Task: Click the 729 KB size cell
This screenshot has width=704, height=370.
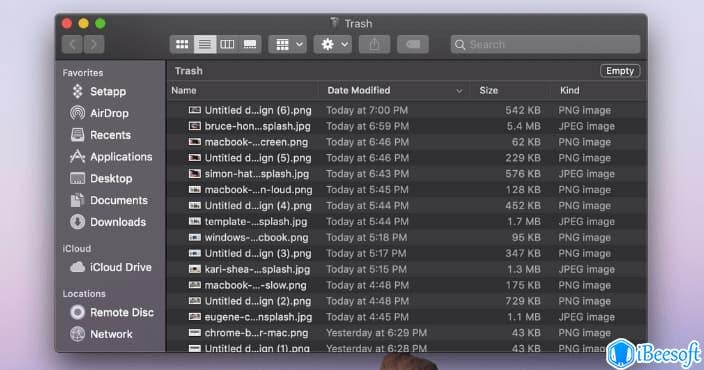Action: (x=523, y=301)
